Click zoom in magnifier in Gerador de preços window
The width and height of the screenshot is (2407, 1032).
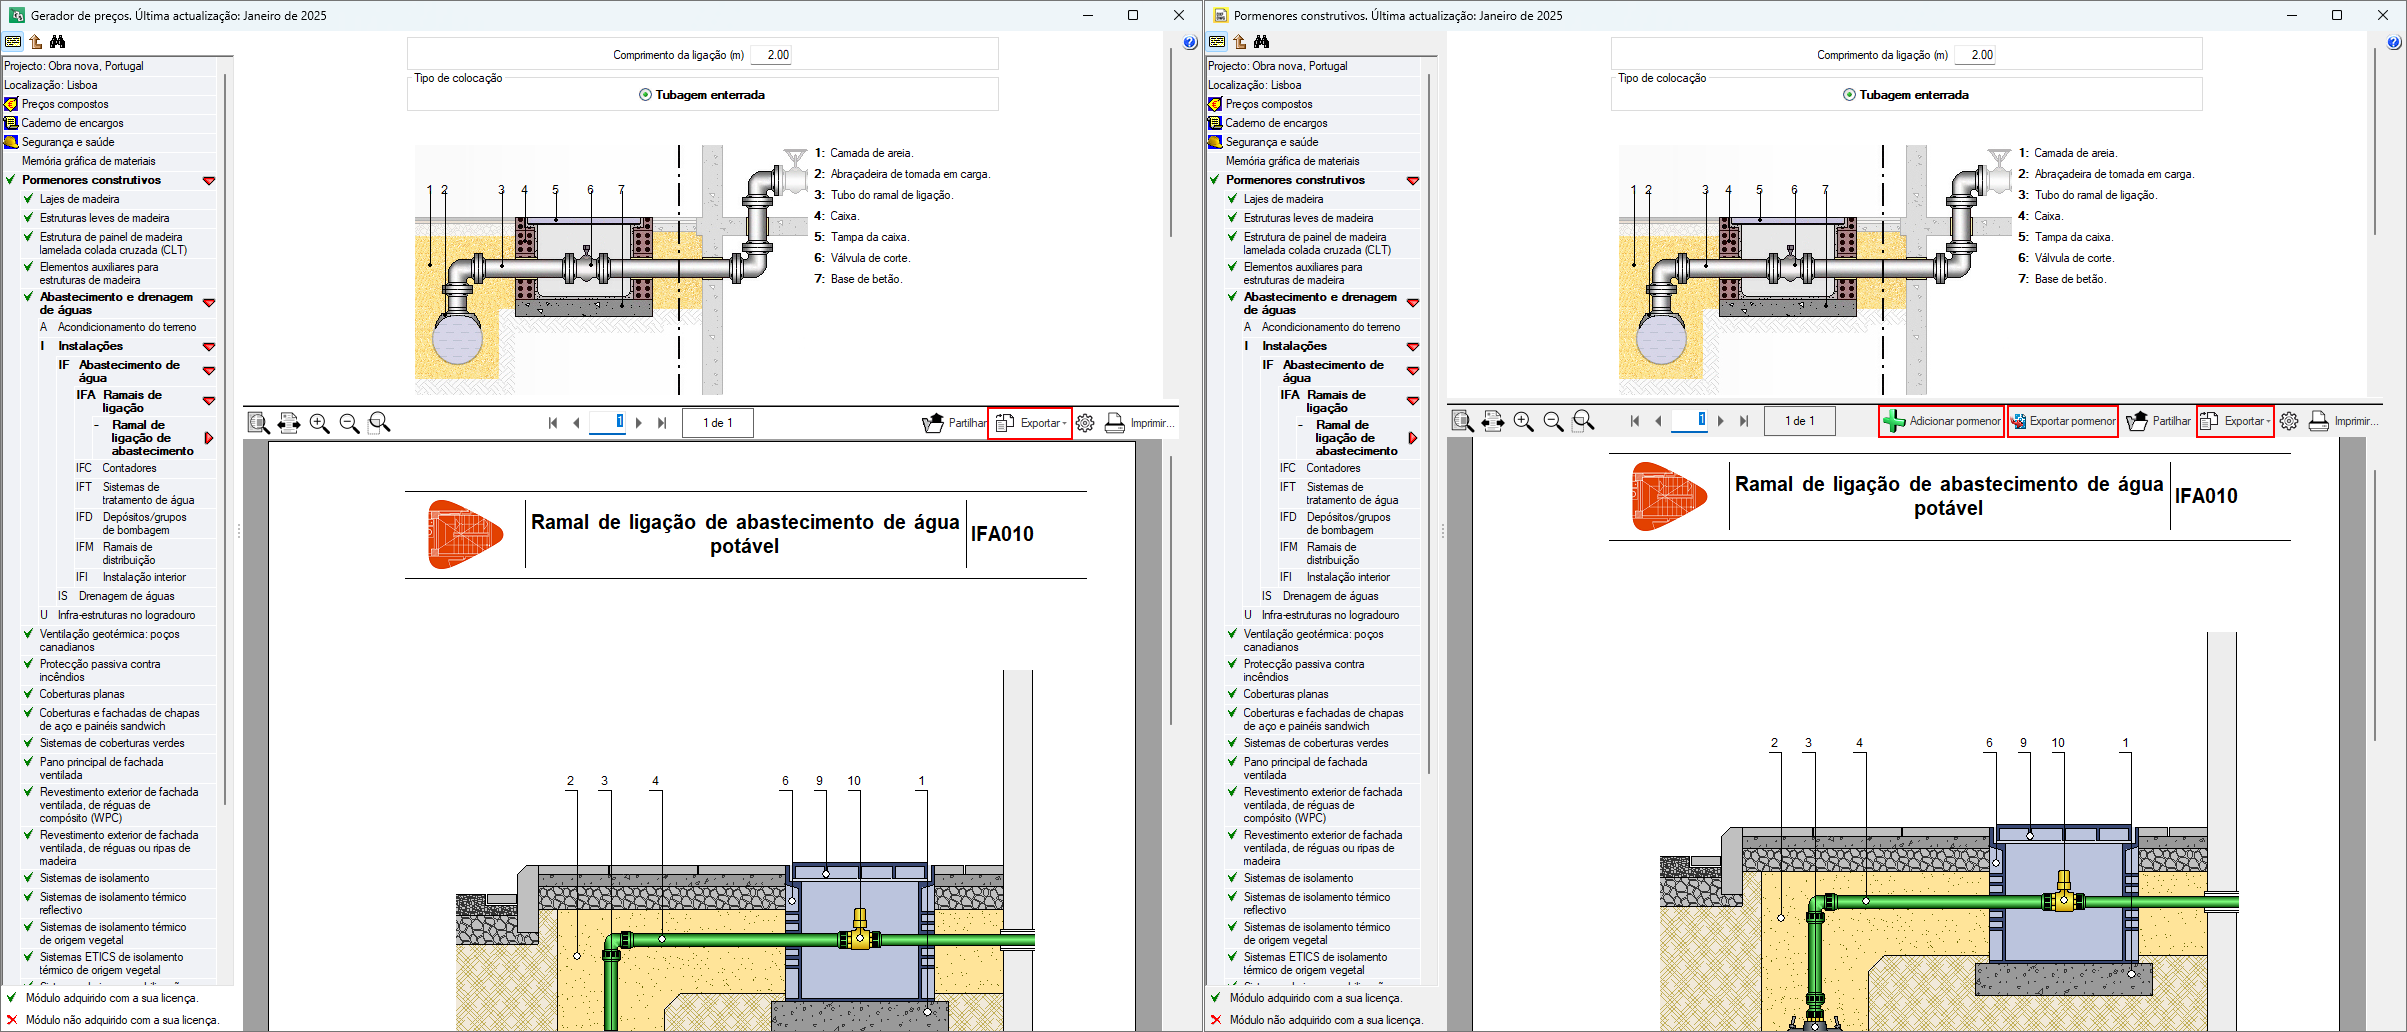pyautogui.click(x=319, y=423)
